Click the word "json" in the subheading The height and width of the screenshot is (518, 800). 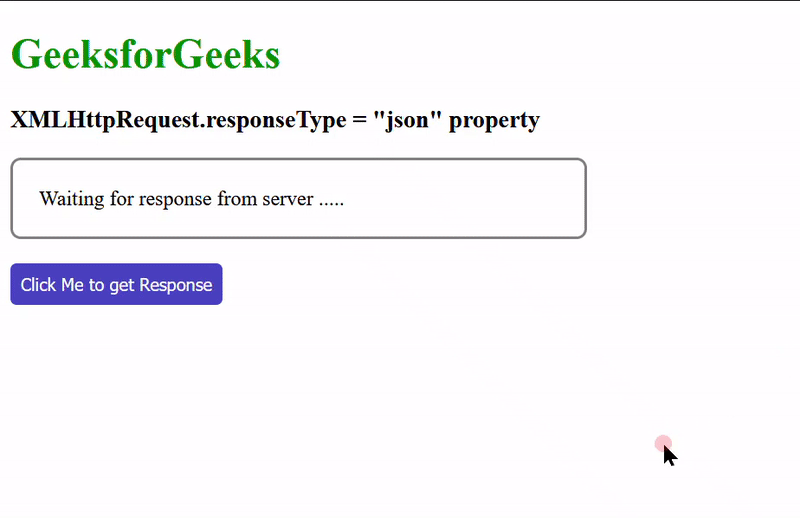coord(407,120)
